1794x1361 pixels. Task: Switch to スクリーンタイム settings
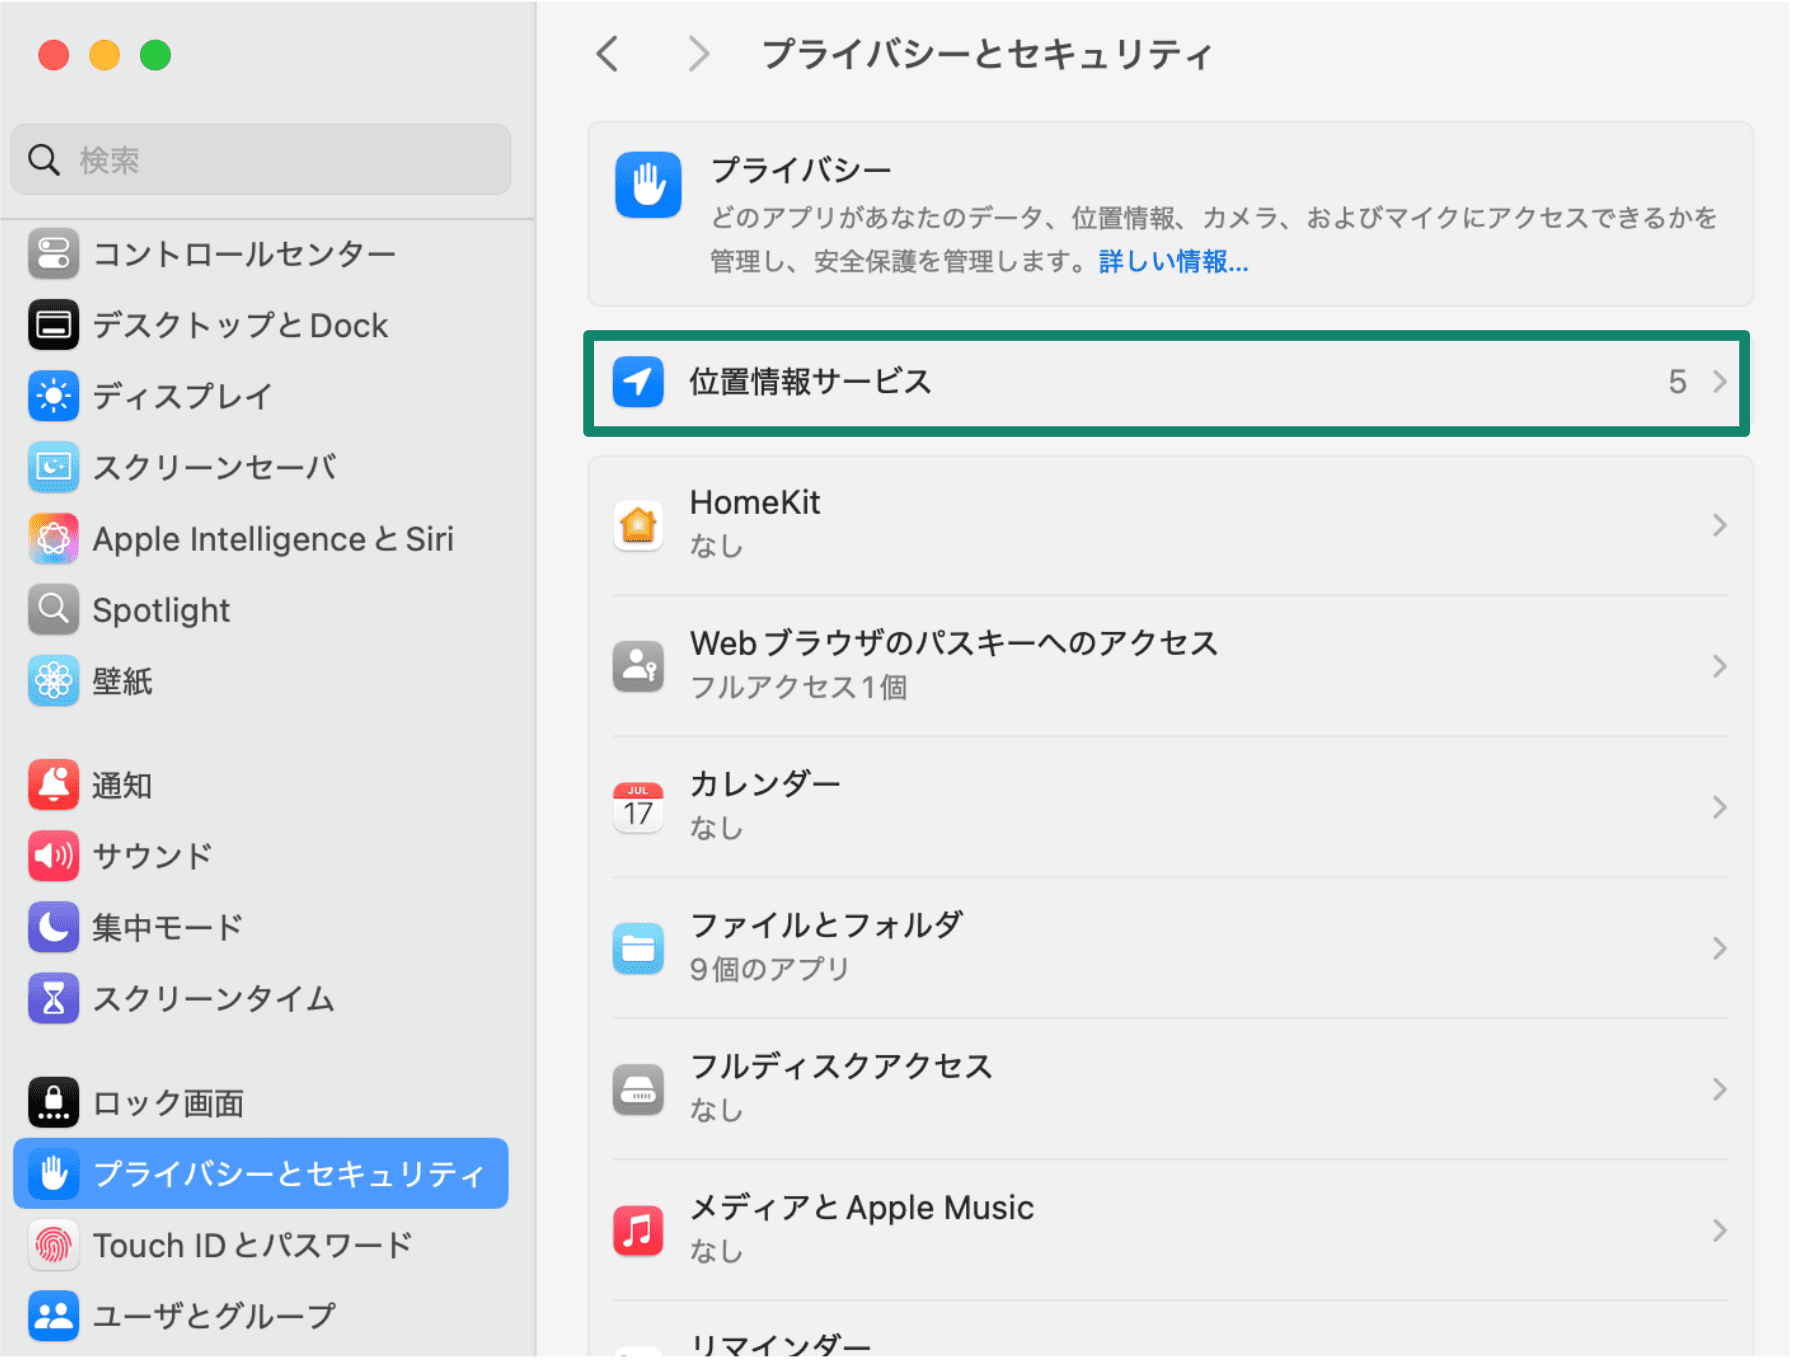pos(212,998)
